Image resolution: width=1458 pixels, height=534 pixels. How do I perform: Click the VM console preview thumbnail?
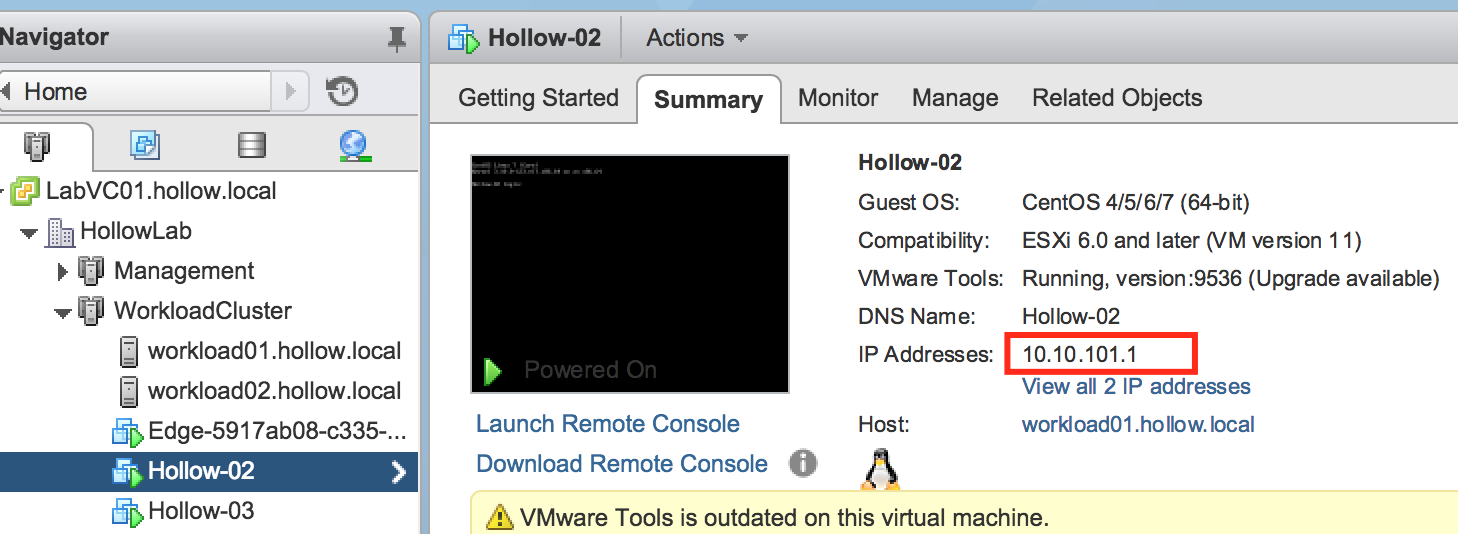click(x=630, y=273)
